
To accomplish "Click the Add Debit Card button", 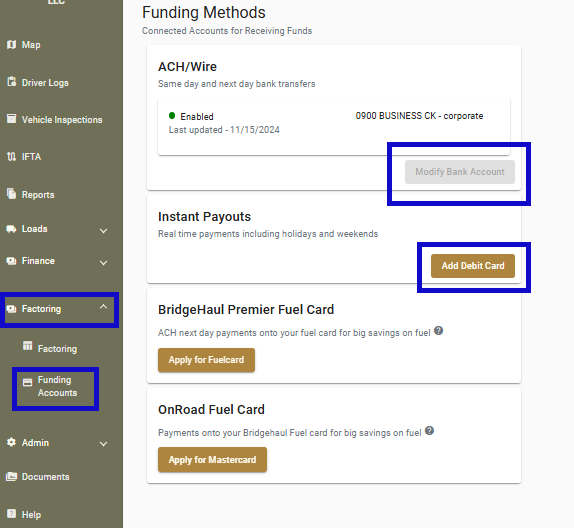I will point(473,266).
